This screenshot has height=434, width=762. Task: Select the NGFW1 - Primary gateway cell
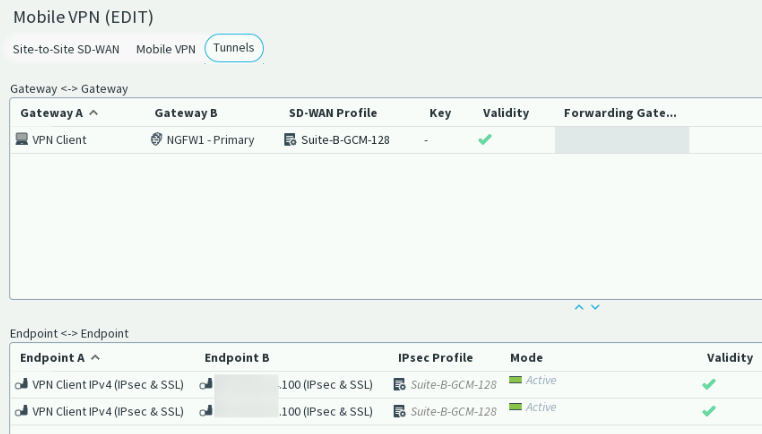point(210,140)
